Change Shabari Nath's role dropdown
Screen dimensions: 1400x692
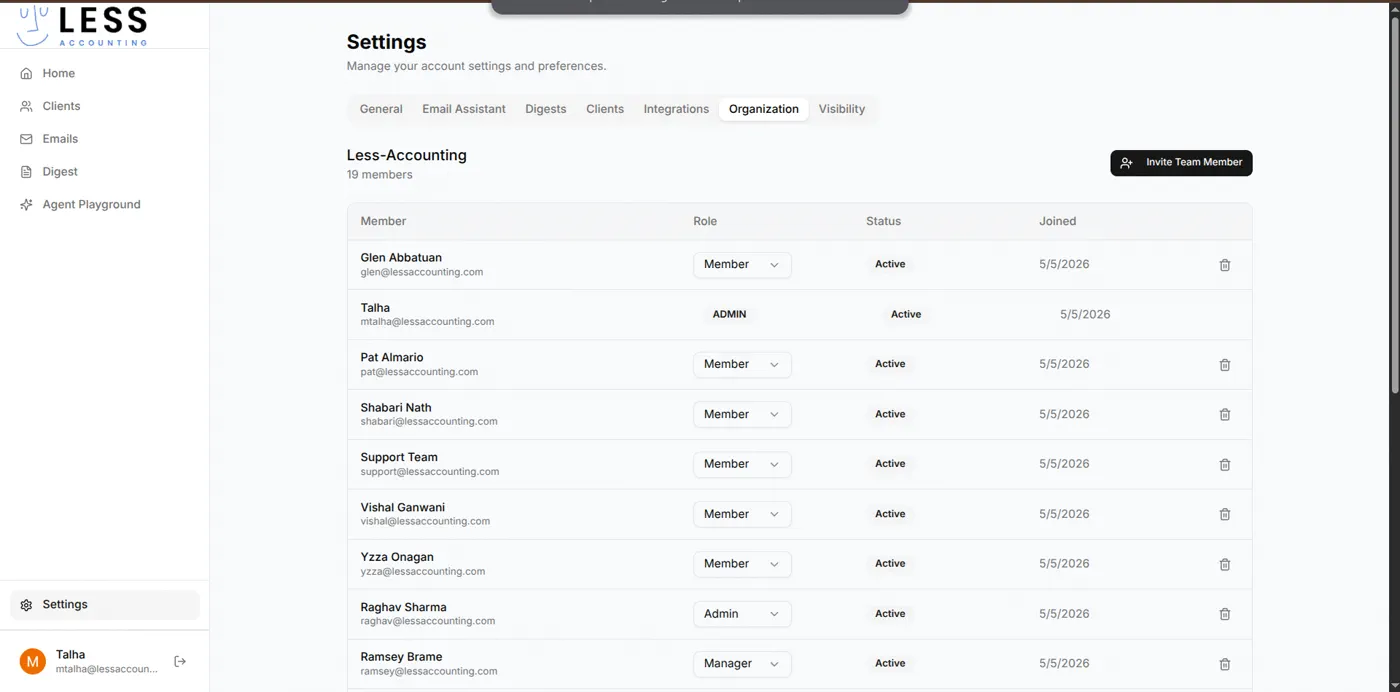[x=742, y=414]
